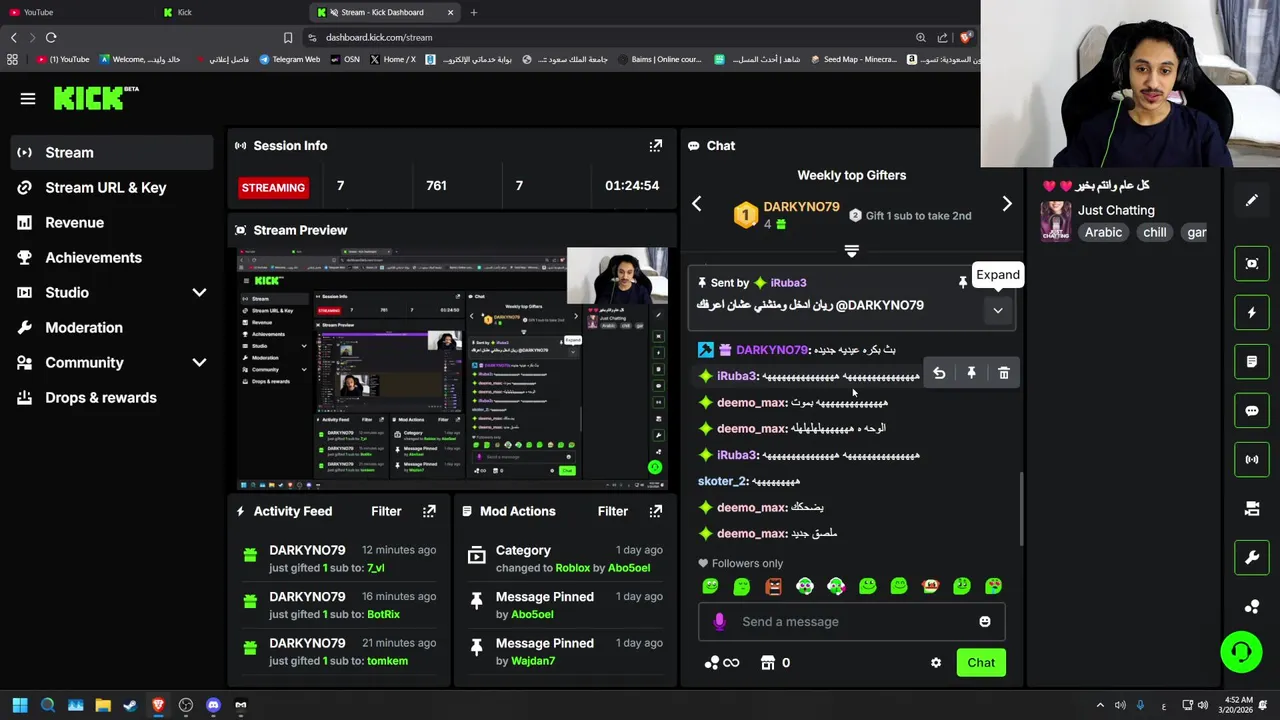
Task: Open the hamburger menu next to the Kick logo
Action: click(28, 98)
